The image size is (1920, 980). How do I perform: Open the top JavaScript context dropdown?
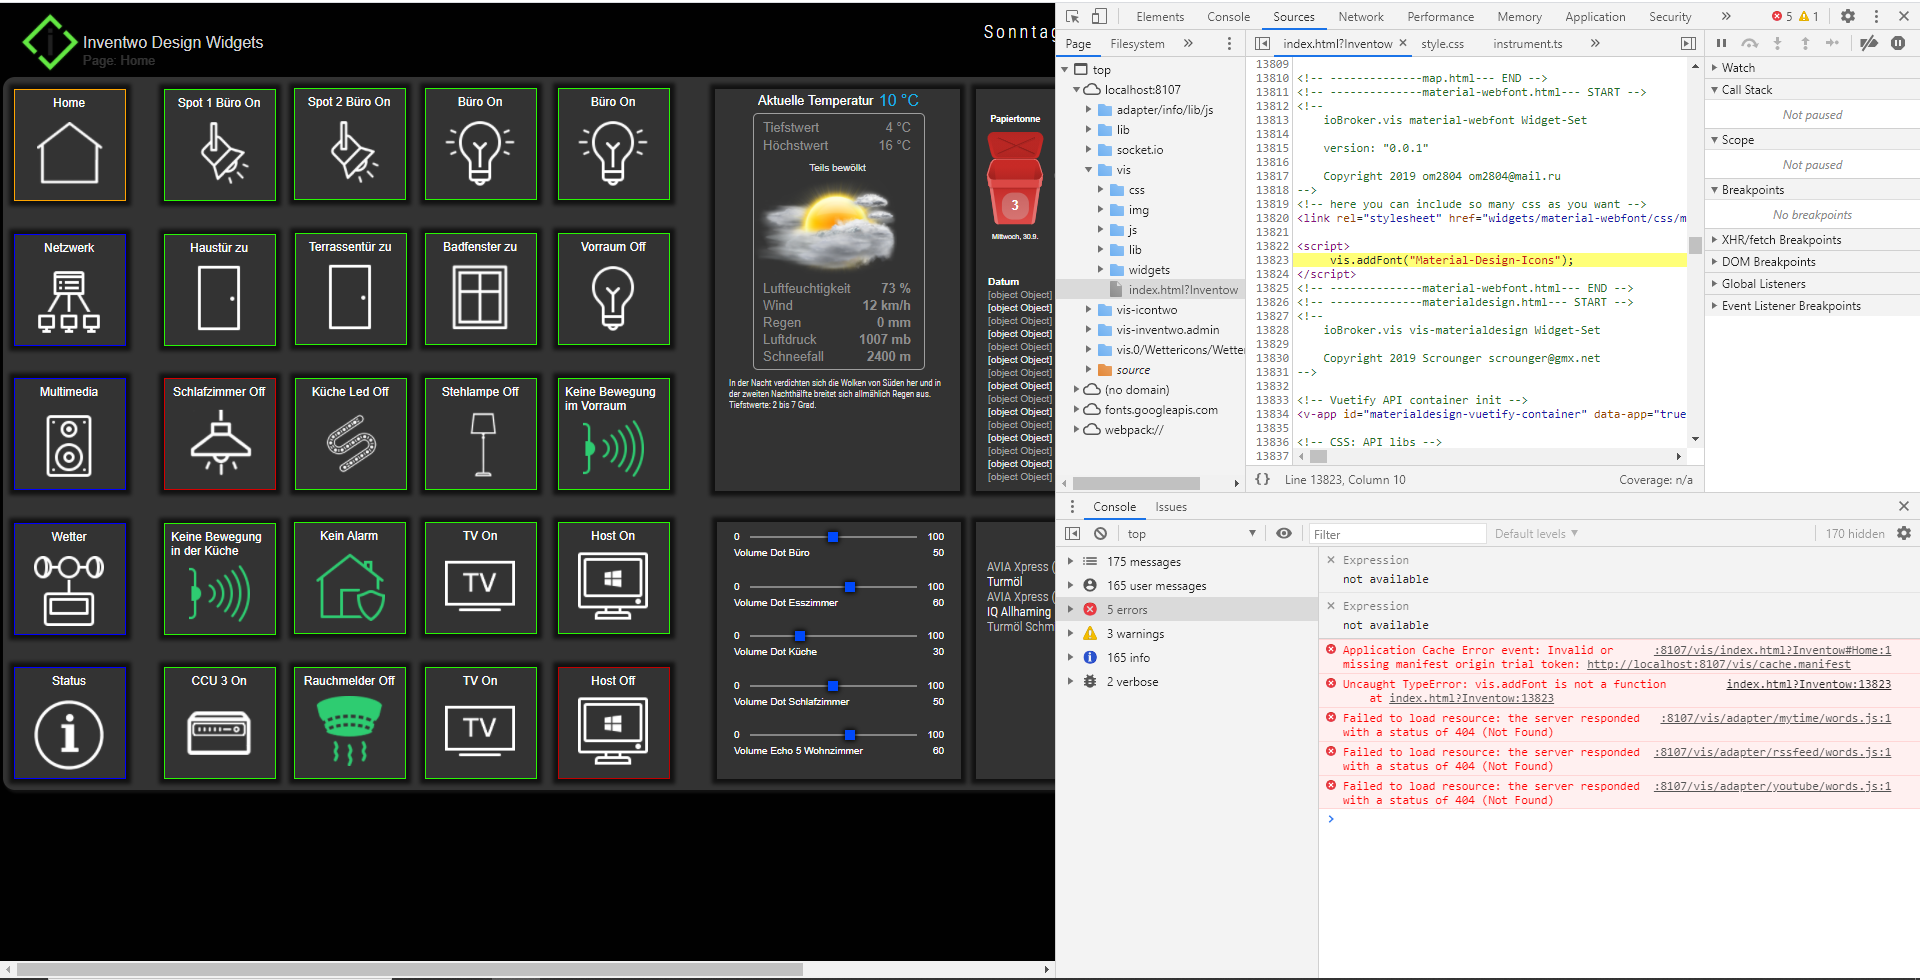point(1191,534)
